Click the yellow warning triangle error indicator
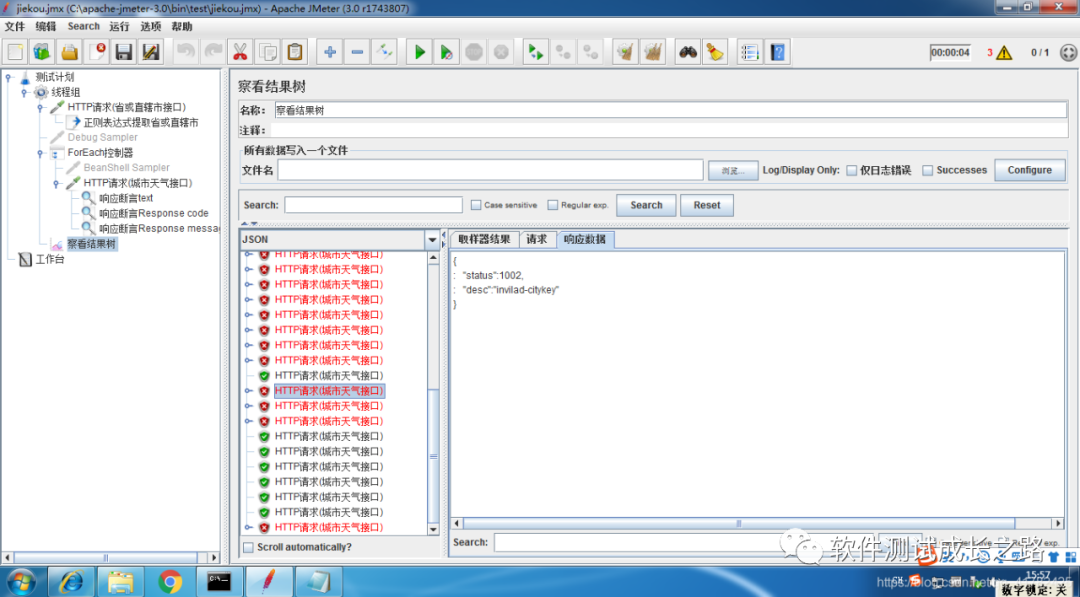The image size is (1080, 597). tap(1004, 52)
